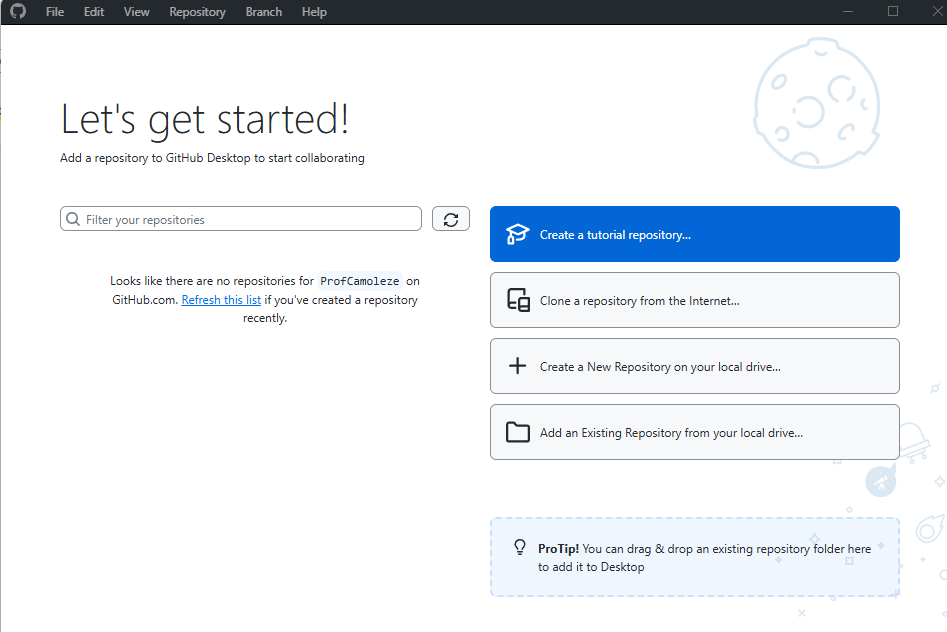
Task: Follow the "Refresh this list" link
Action: tap(221, 300)
